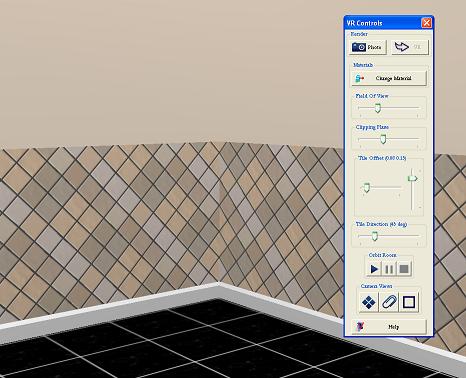Select the square camera view icon
This screenshot has height=378, width=466.
[x=409, y=302]
